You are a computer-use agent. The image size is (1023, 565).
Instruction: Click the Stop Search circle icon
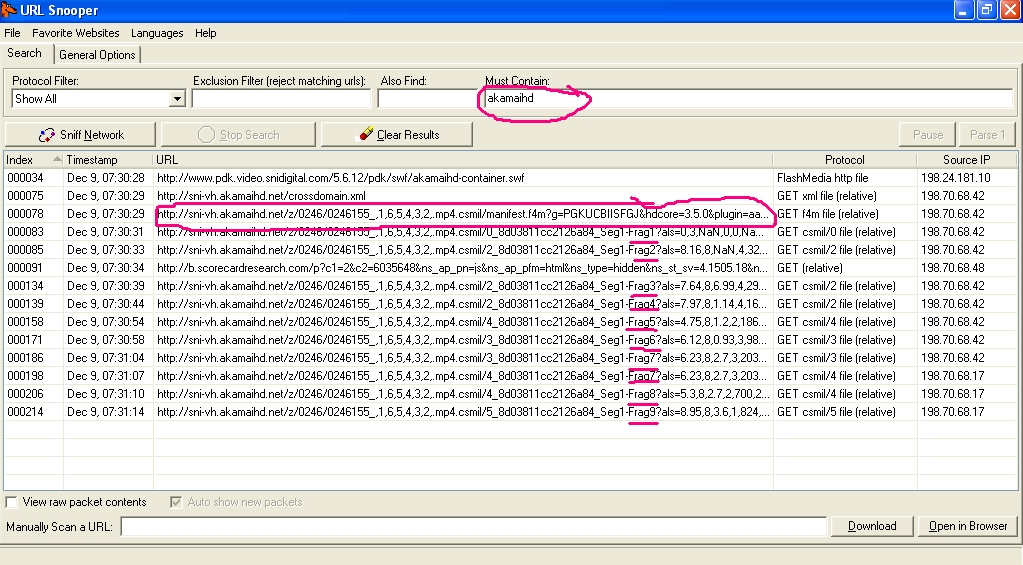[206, 134]
